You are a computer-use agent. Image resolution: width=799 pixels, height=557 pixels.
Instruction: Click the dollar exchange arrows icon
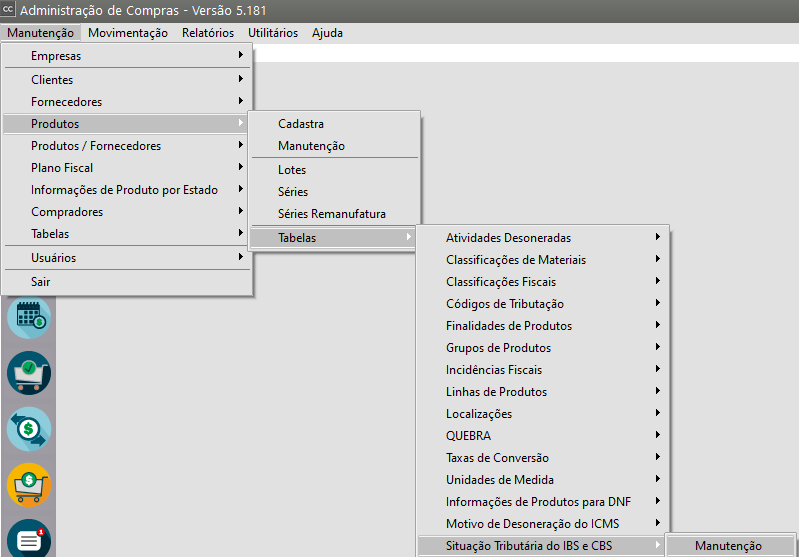tap(28, 429)
